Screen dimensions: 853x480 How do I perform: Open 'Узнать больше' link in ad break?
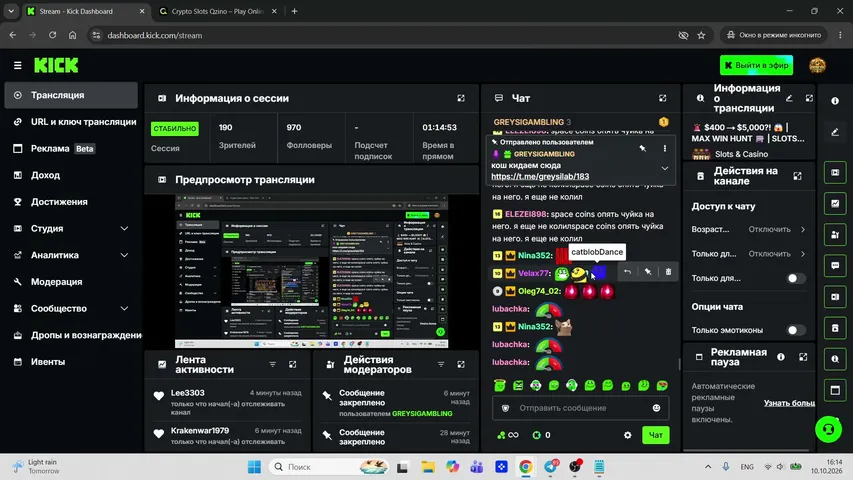pos(789,403)
